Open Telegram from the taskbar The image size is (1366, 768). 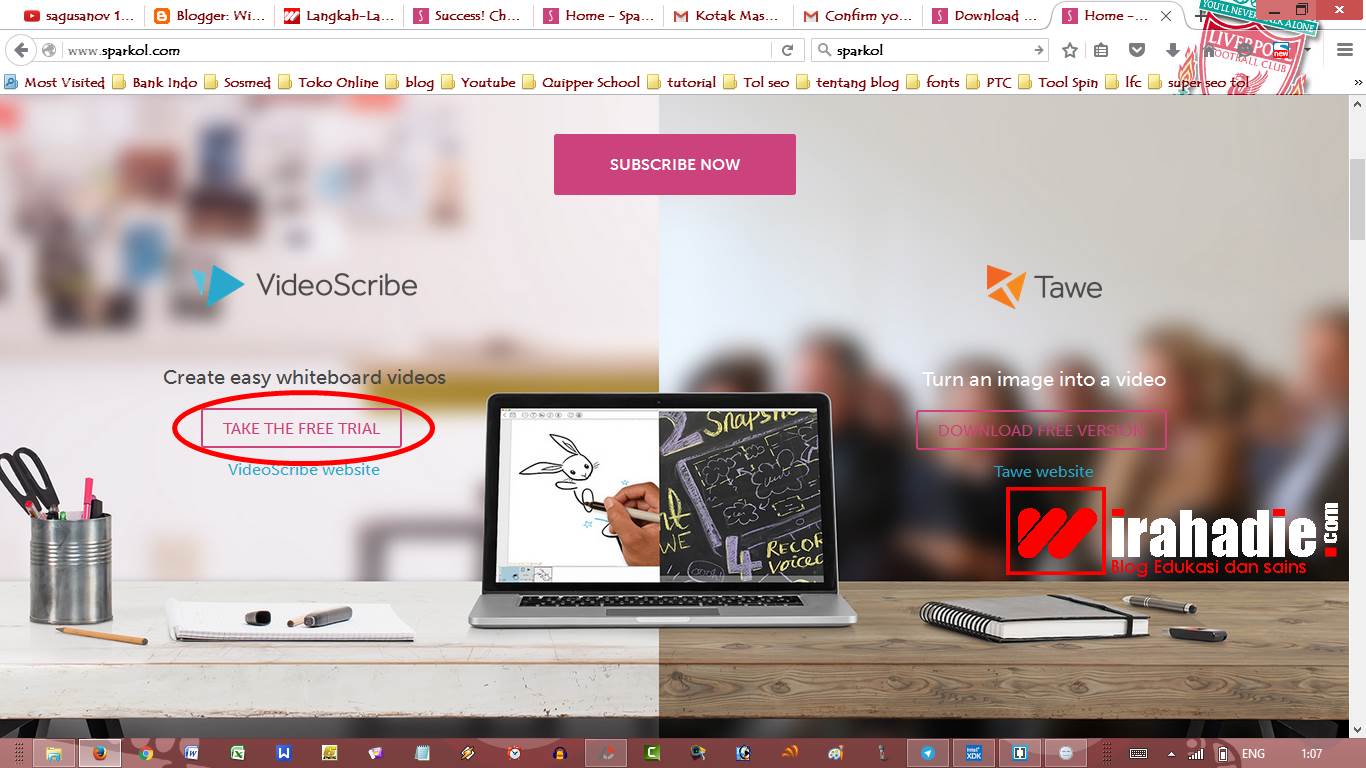928,753
